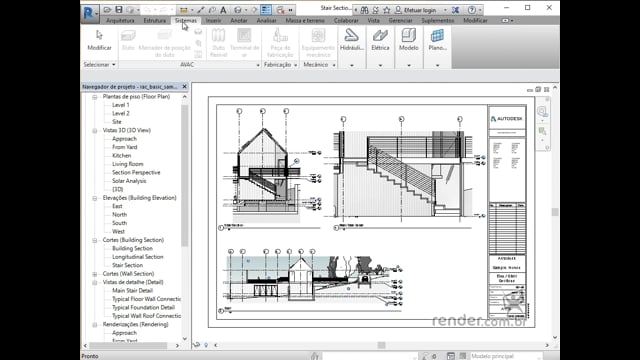The width and height of the screenshot is (640, 360).
Task: Select the North elevation
Action: (119, 215)
